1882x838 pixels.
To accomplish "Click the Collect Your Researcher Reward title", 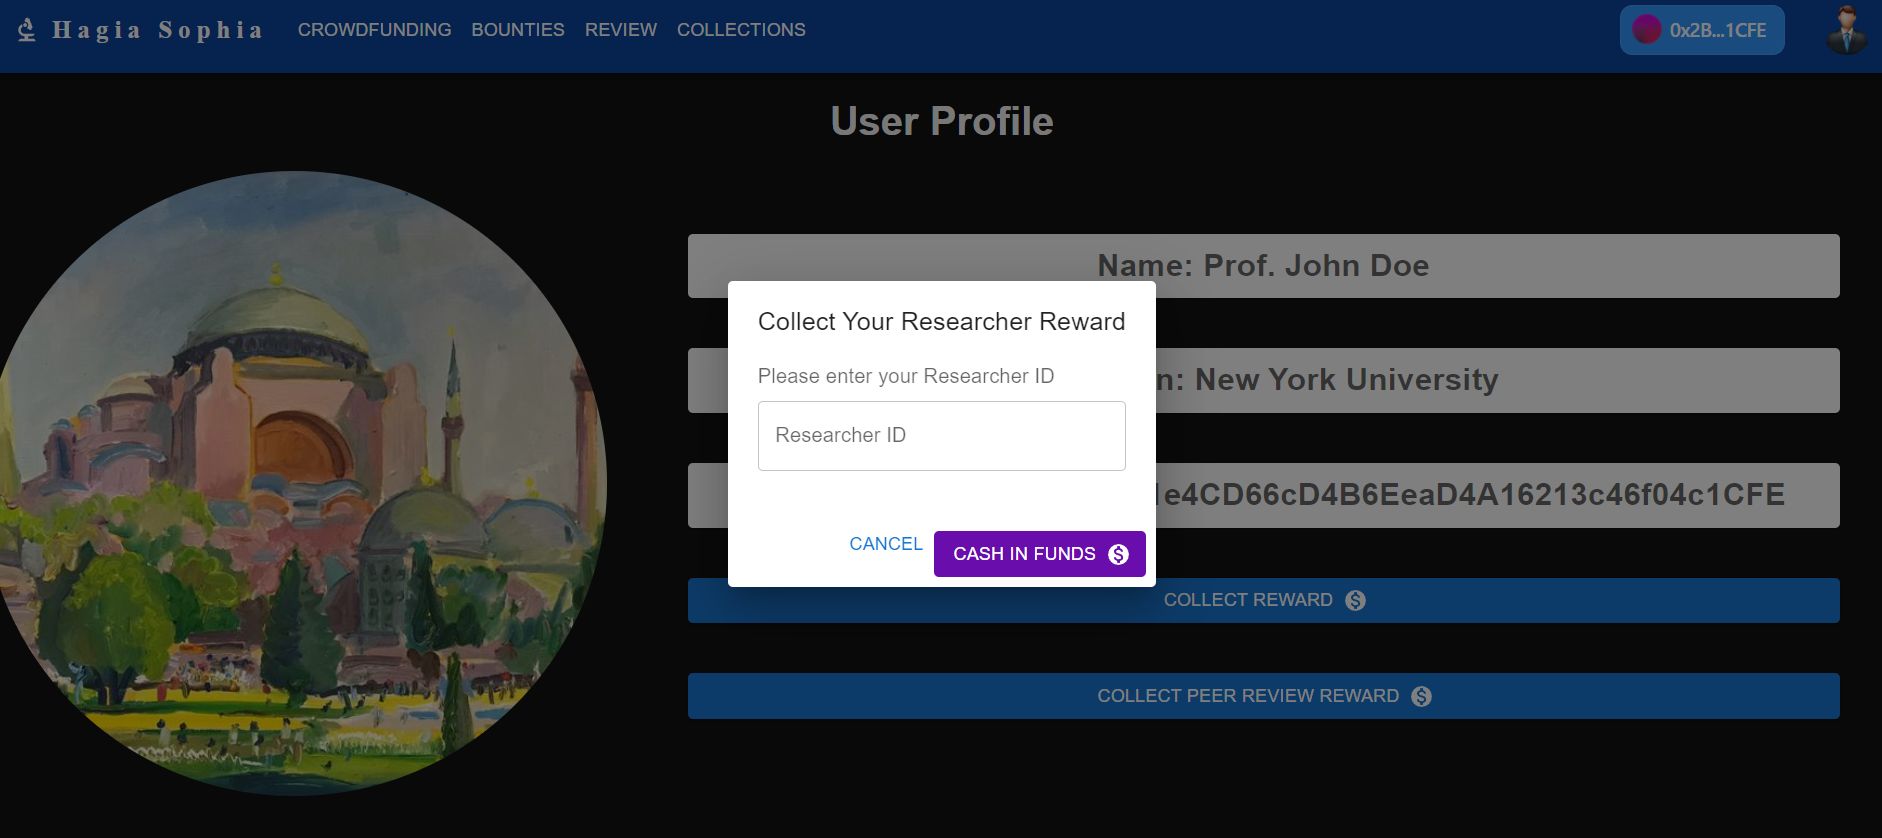I will (941, 321).
